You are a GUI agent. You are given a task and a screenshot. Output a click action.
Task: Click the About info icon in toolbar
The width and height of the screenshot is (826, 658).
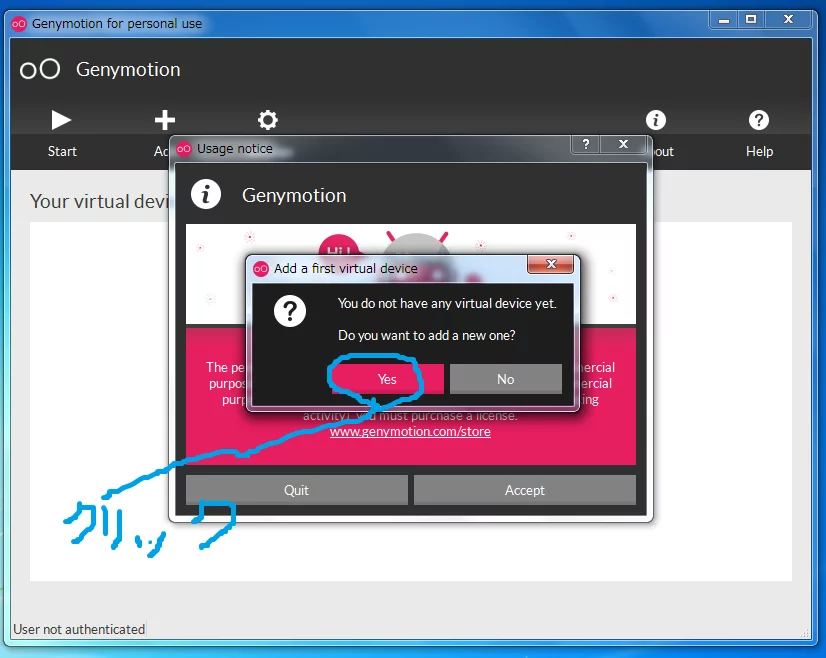tap(656, 120)
